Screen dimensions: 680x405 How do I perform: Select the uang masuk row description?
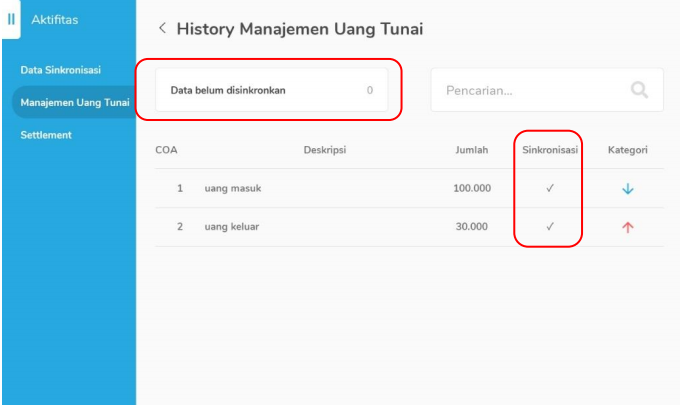[233, 189]
